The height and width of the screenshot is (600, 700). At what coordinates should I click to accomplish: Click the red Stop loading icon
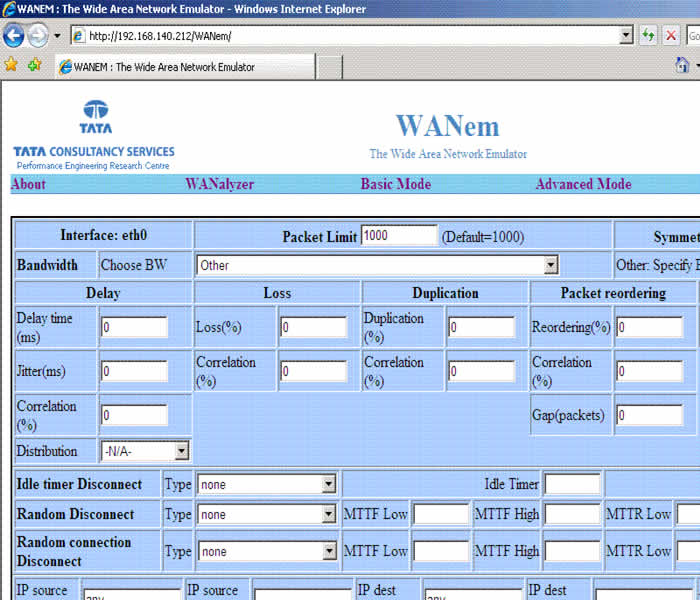click(672, 36)
